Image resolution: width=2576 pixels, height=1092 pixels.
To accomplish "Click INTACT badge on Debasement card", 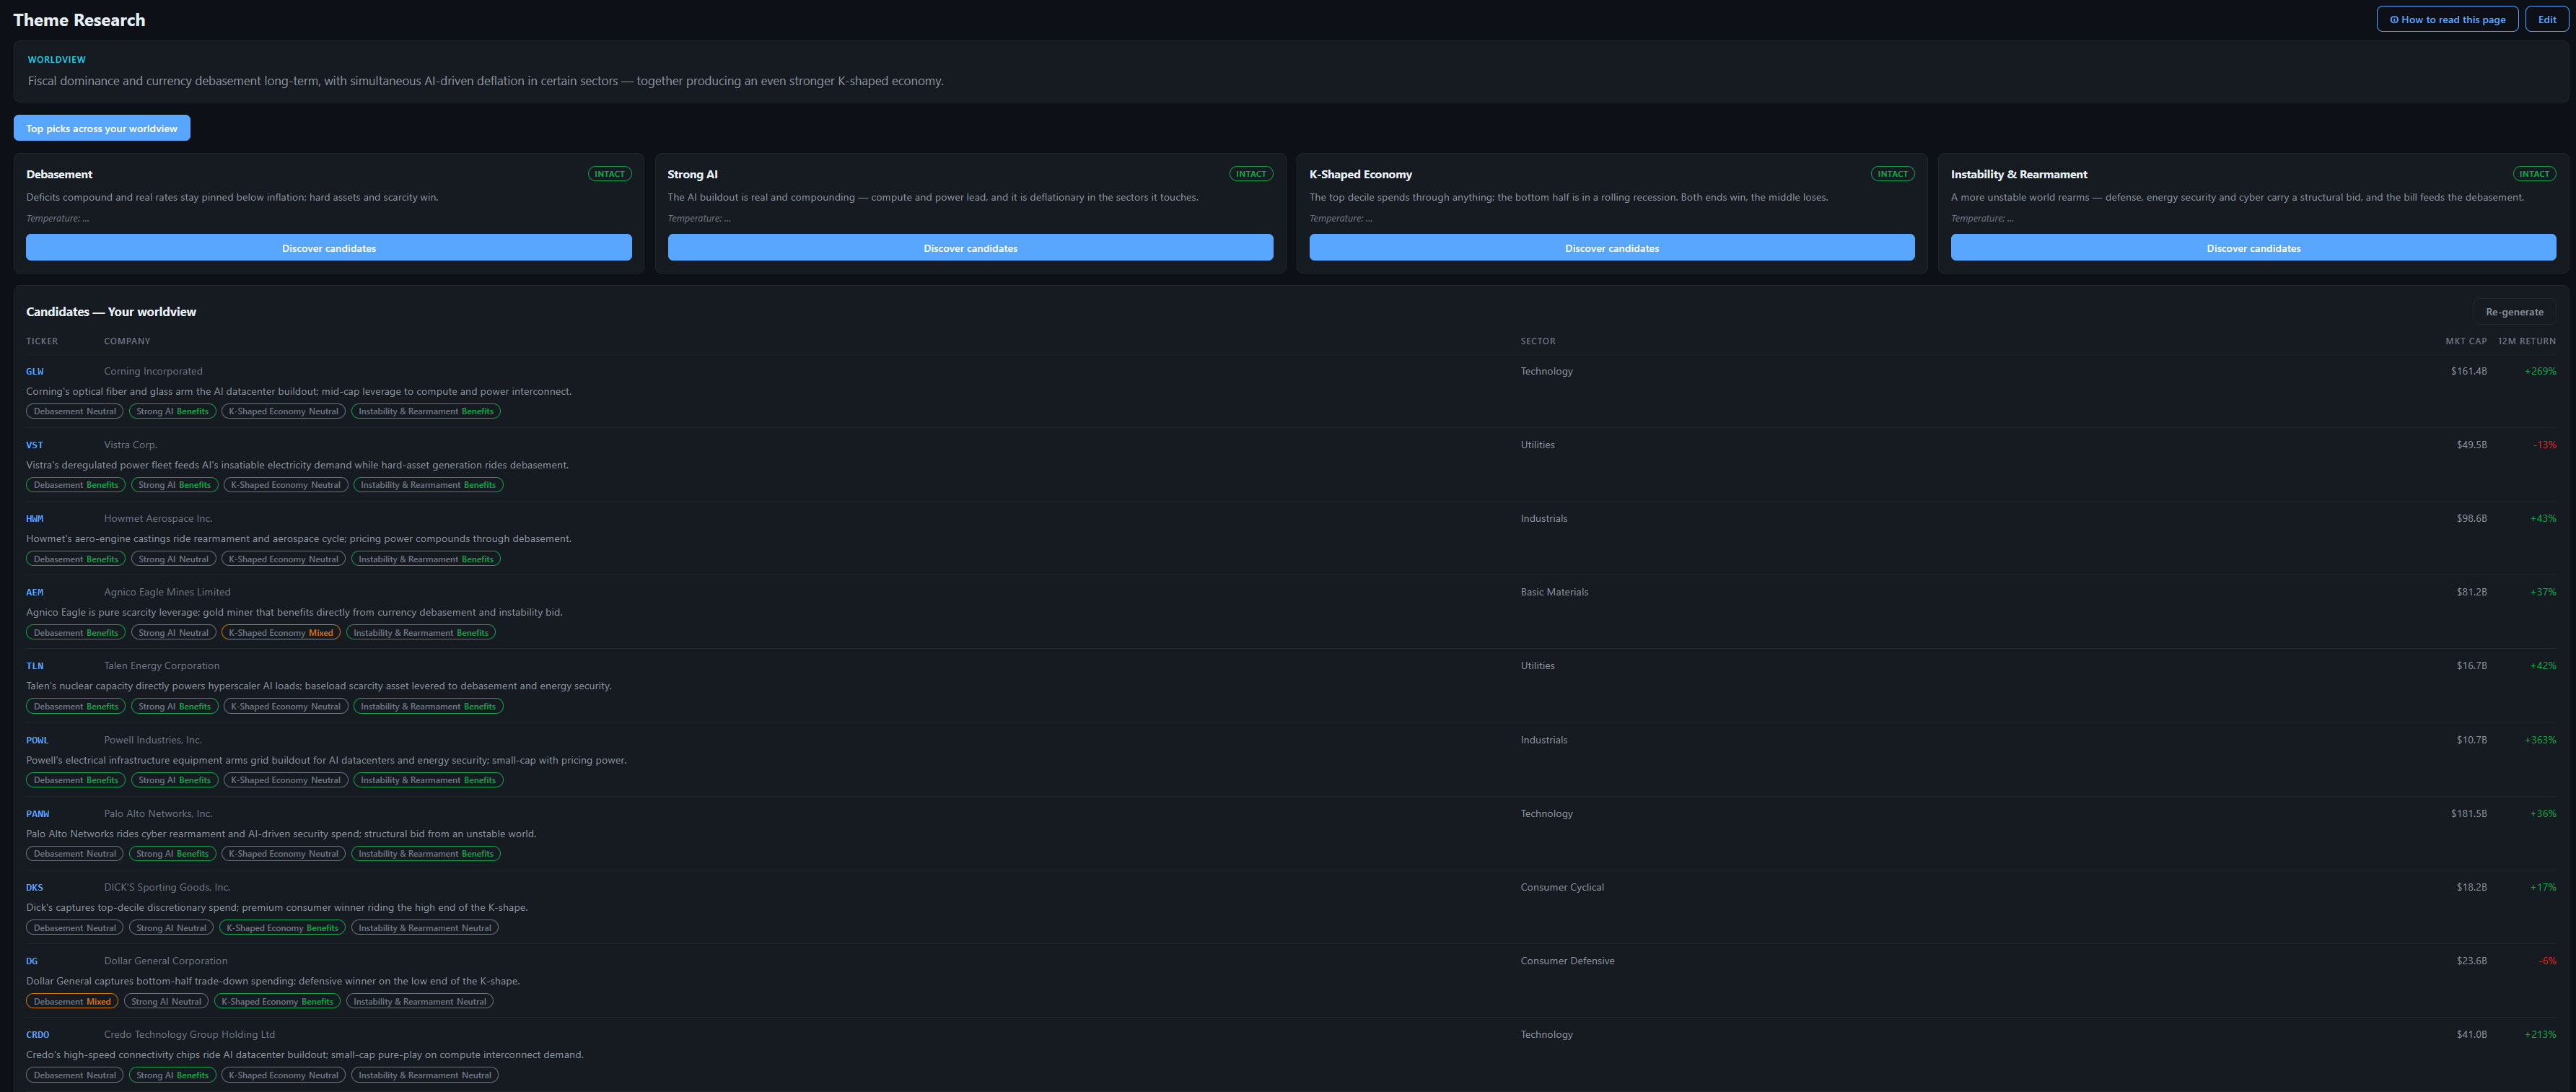I will coord(609,174).
